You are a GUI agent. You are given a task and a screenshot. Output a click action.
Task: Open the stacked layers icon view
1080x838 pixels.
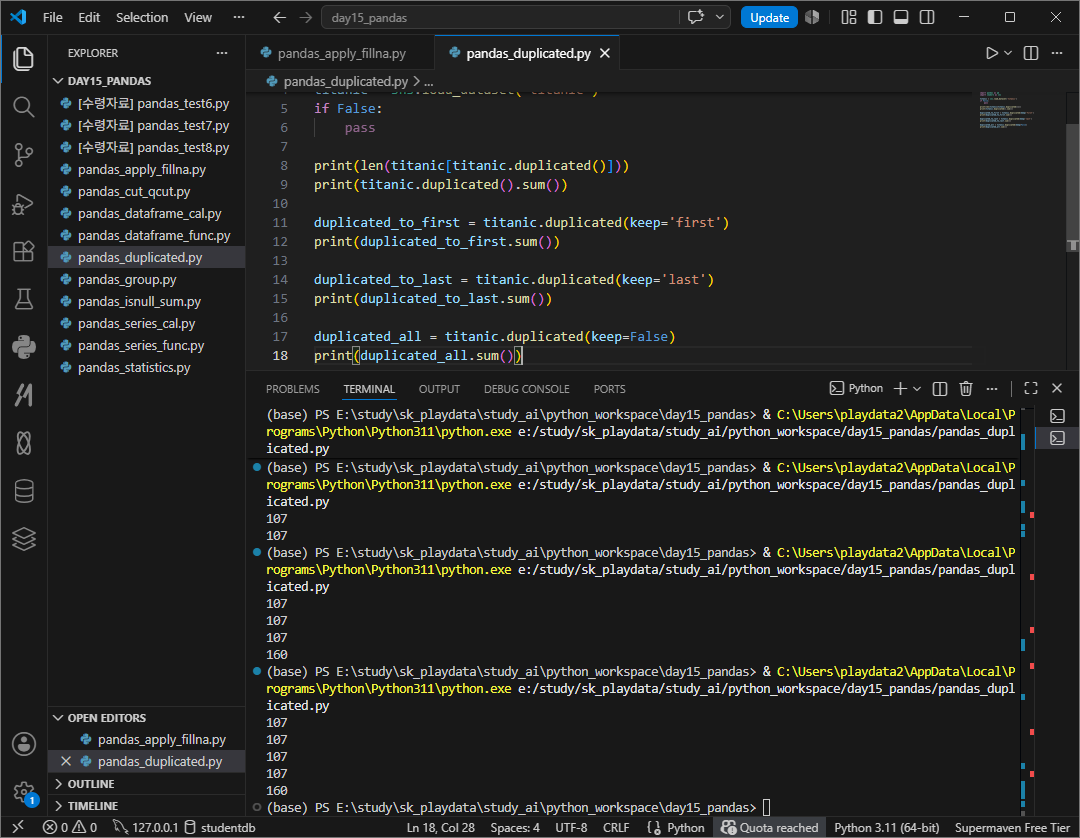tap(23, 538)
